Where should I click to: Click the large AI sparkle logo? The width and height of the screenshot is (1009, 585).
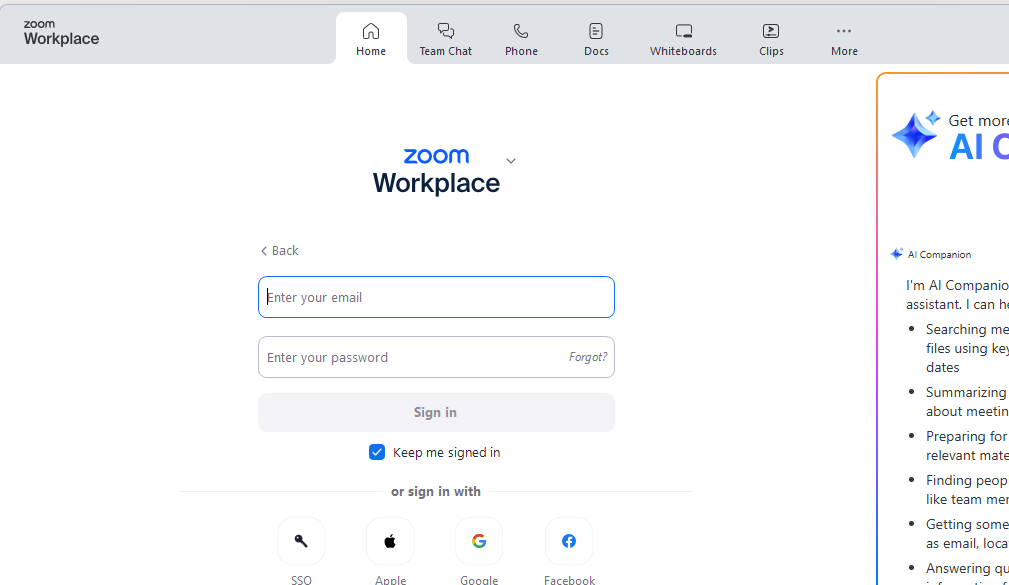coord(916,134)
